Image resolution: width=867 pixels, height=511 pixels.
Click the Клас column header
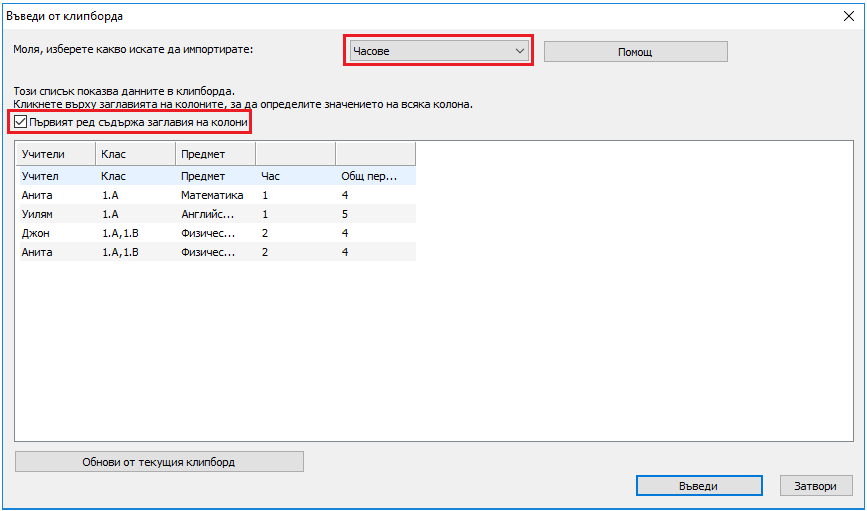pyautogui.click(x=135, y=154)
